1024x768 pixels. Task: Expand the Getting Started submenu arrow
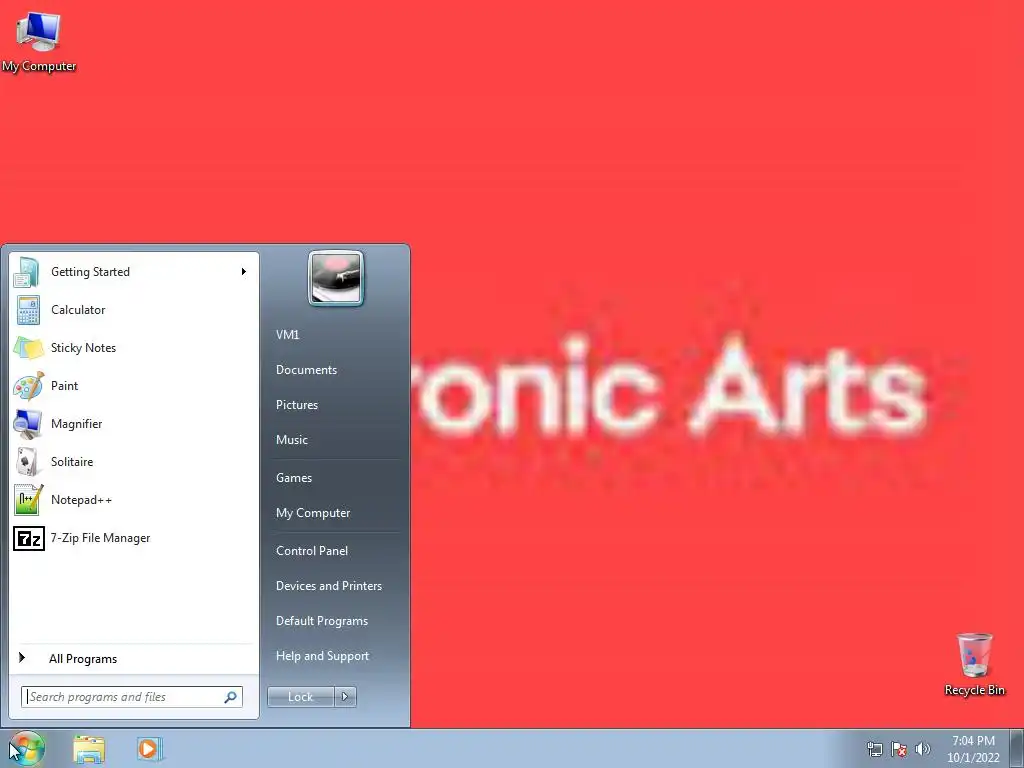tap(244, 272)
